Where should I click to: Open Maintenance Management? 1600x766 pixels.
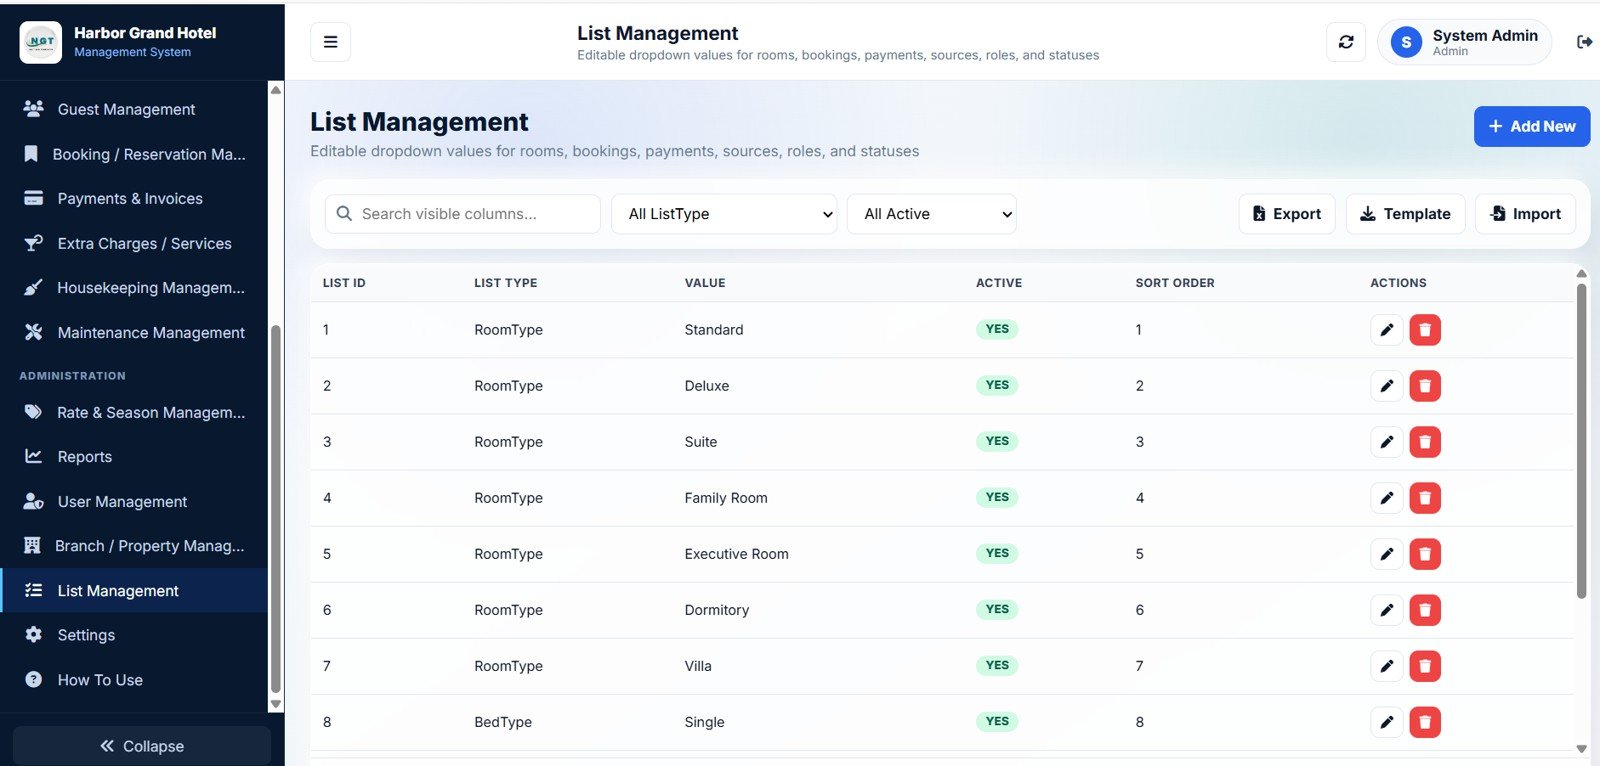click(x=134, y=332)
